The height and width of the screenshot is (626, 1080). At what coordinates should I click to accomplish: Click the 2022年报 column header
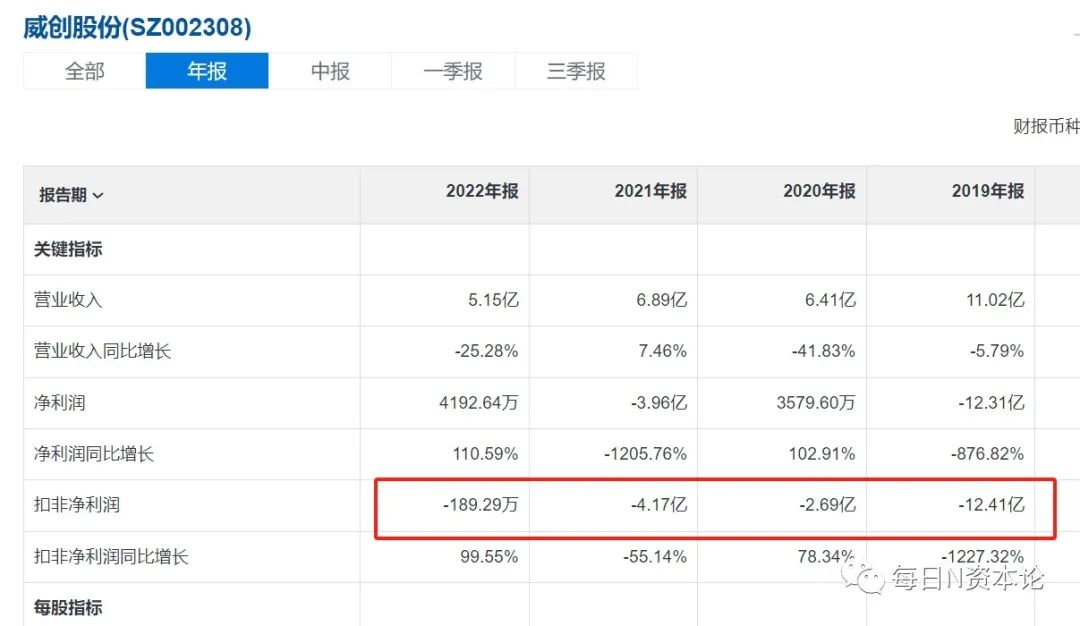481,191
